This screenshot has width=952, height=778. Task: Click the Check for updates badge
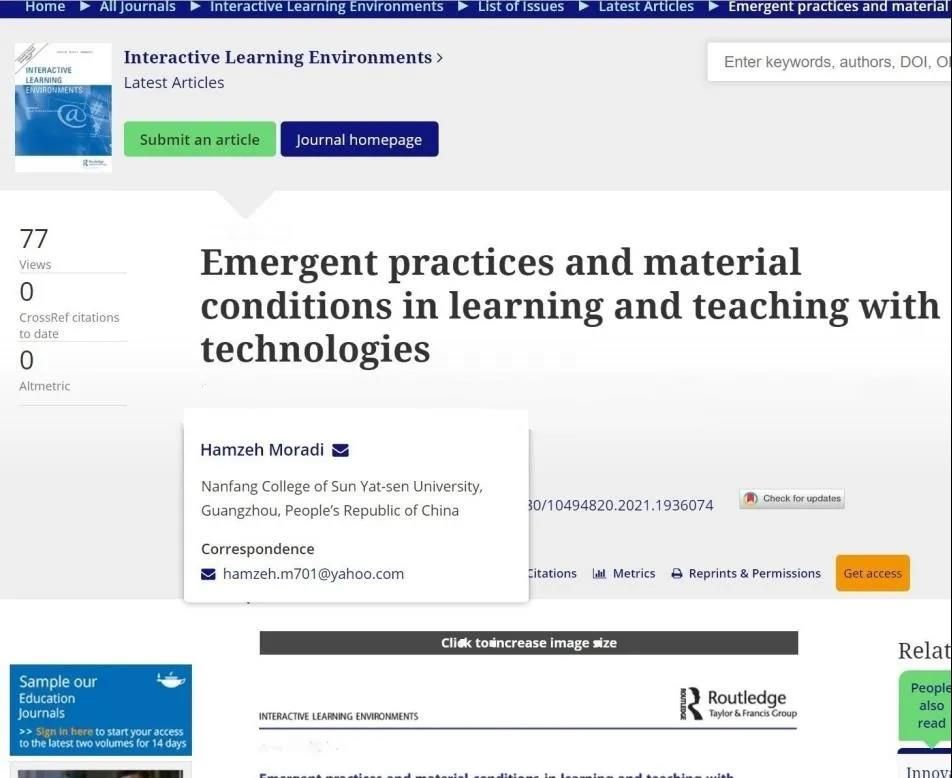[x=792, y=498]
